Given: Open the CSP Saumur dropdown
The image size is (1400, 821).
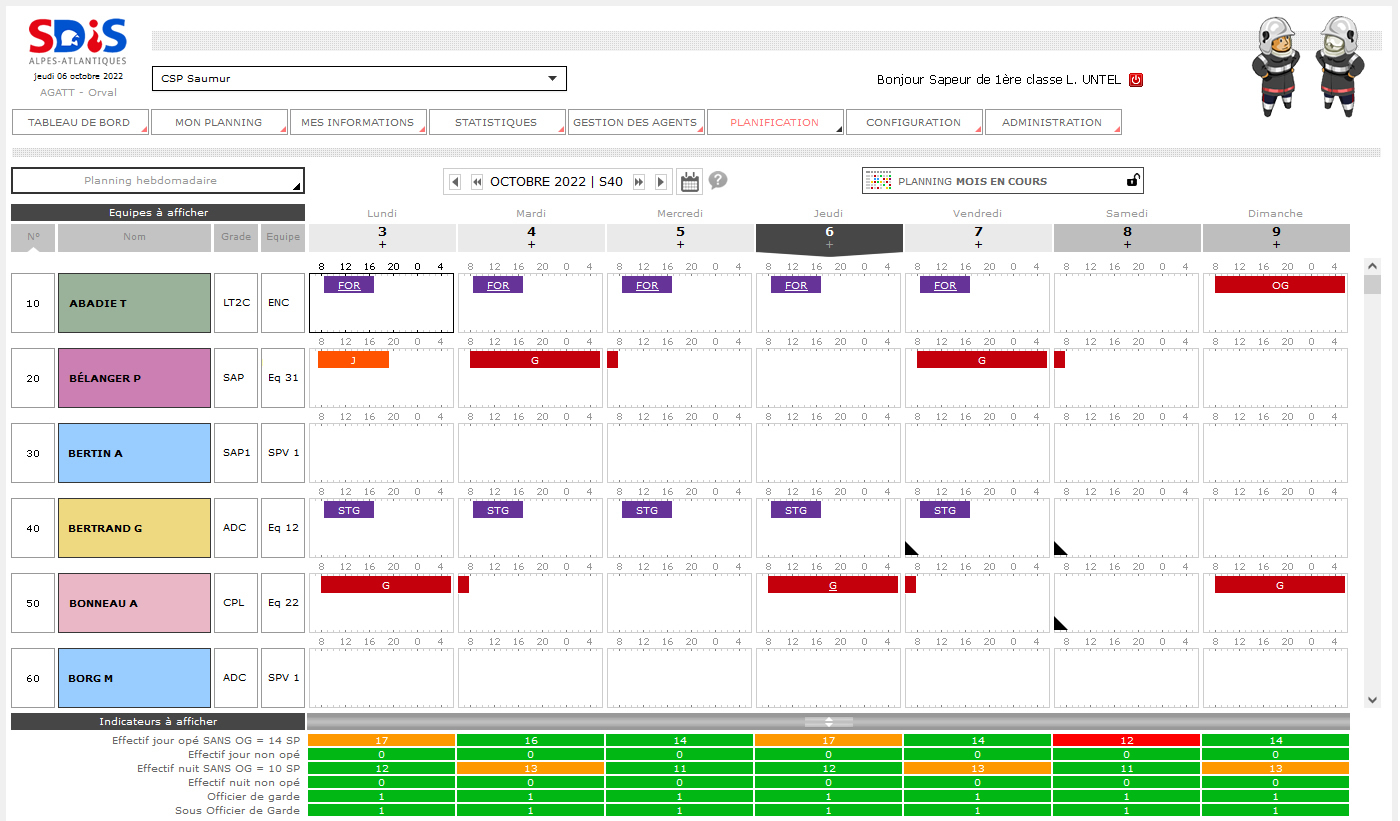Looking at the screenshot, I should click(359, 78).
